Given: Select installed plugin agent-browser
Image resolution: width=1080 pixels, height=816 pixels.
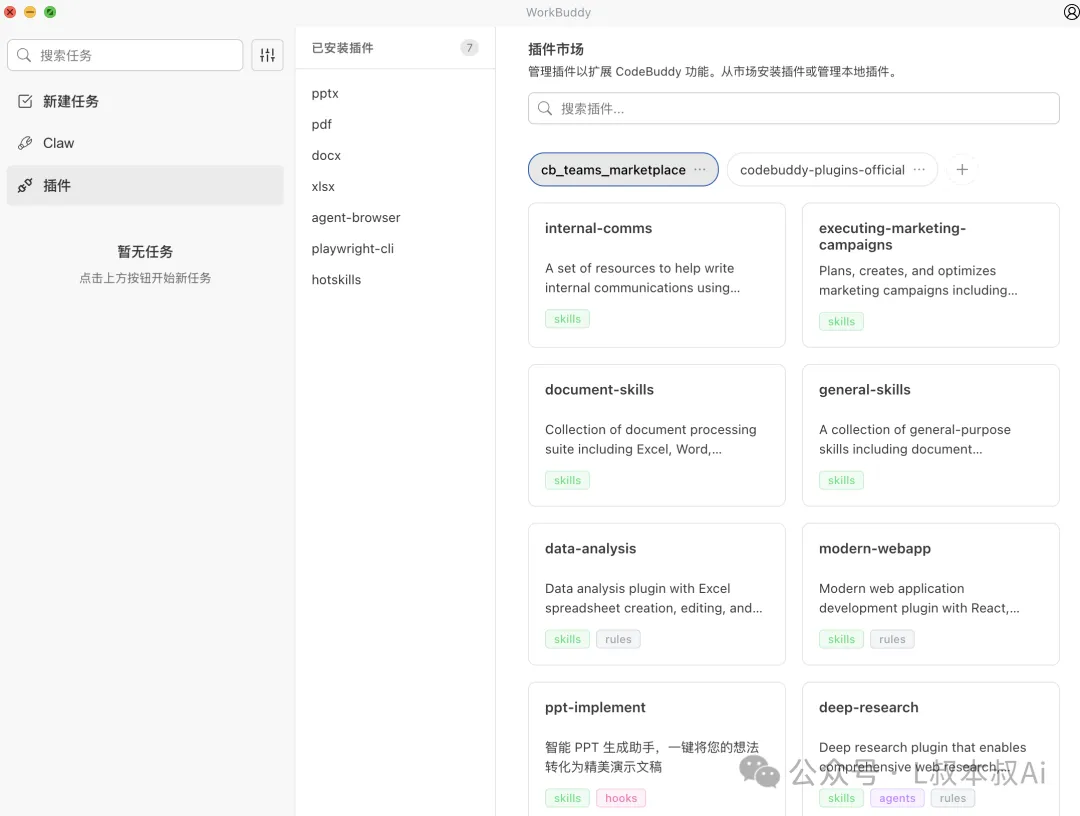Looking at the screenshot, I should (355, 218).
